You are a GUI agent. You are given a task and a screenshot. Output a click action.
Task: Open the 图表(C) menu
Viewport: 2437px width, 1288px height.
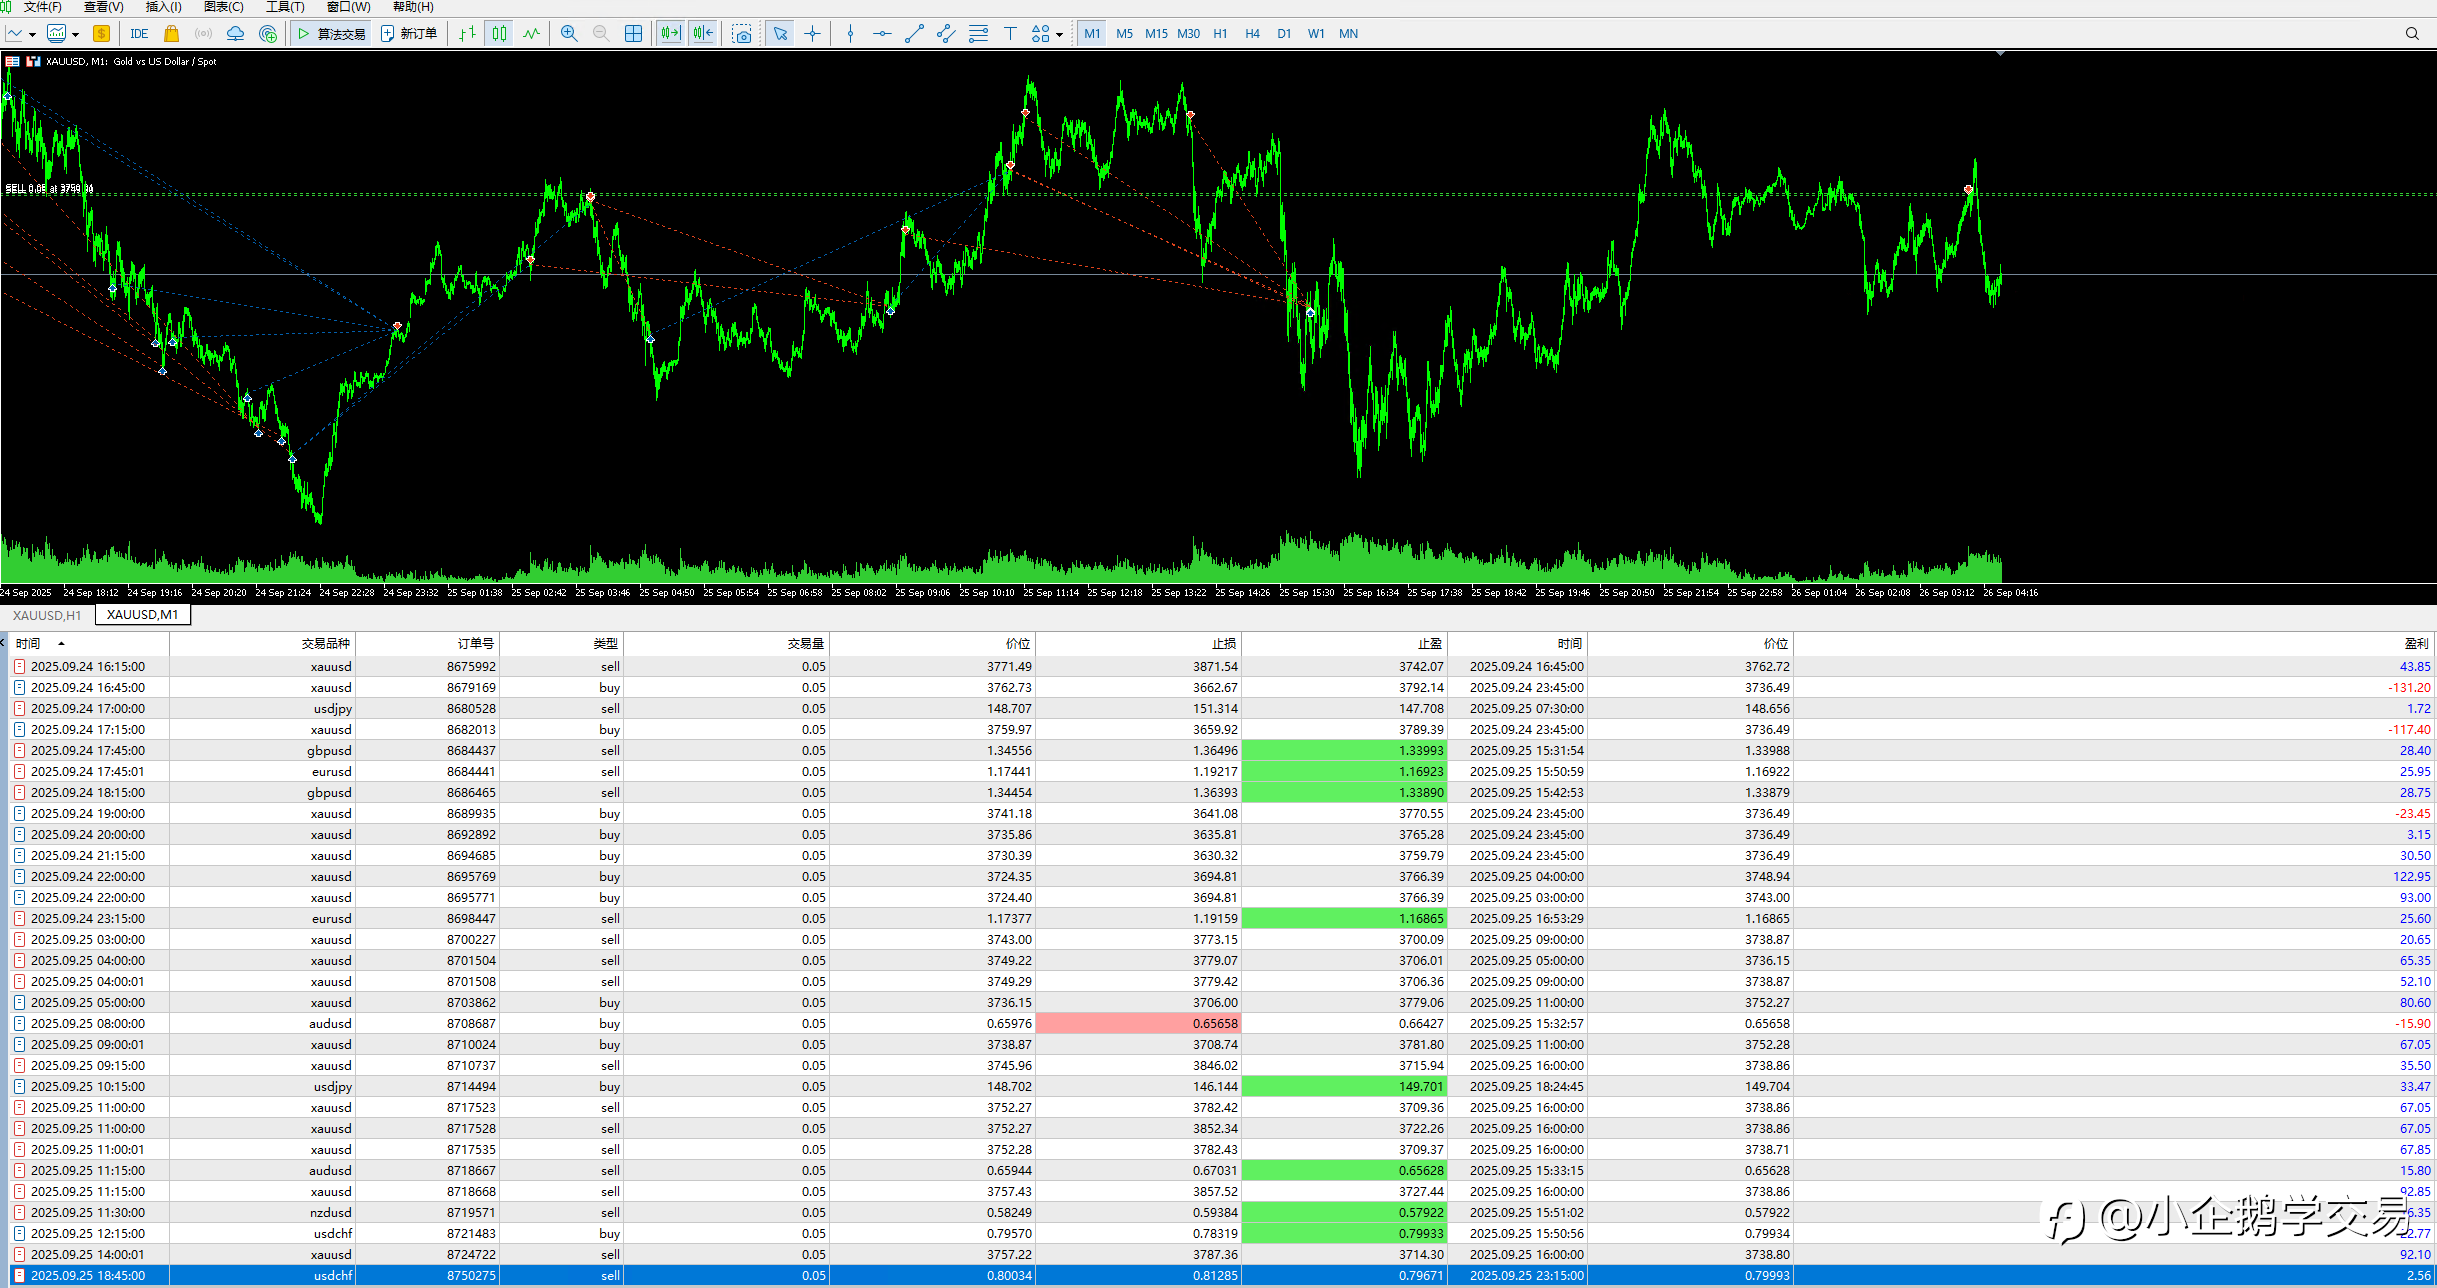(224, 7)
